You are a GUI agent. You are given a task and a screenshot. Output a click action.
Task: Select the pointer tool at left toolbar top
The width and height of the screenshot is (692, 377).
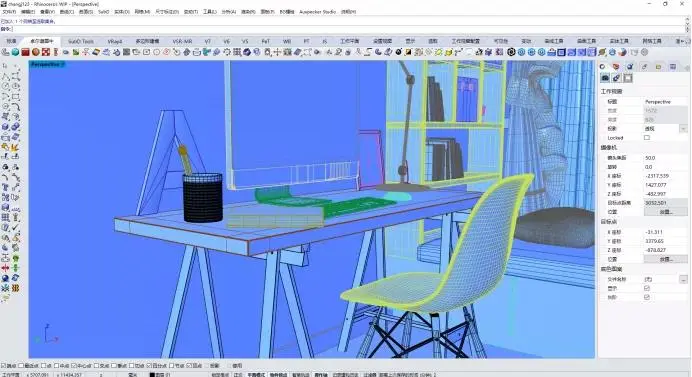pyautogui.click(x=5, y=65)
